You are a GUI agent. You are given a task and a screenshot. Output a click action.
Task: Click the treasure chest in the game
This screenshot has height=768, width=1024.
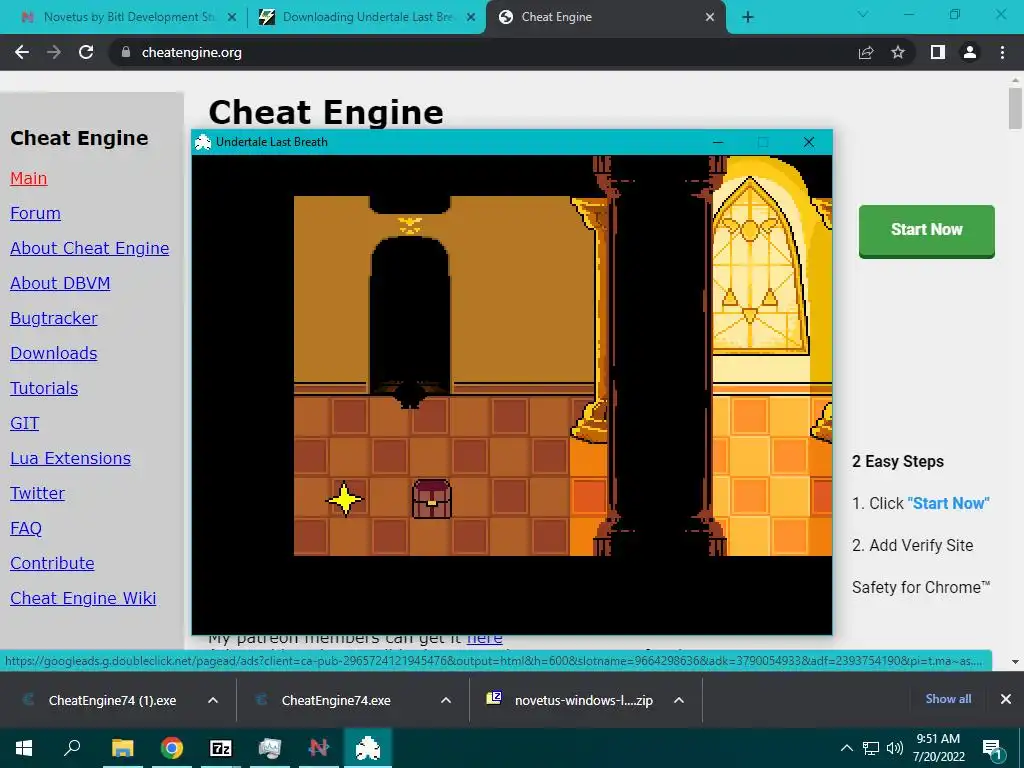(x=432, y=500)
